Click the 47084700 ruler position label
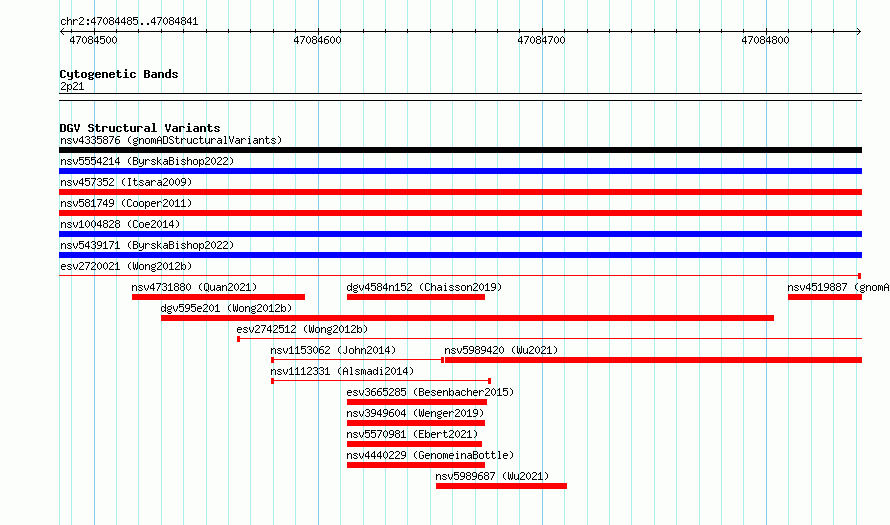The image size is (890, 525). [541, 40]
